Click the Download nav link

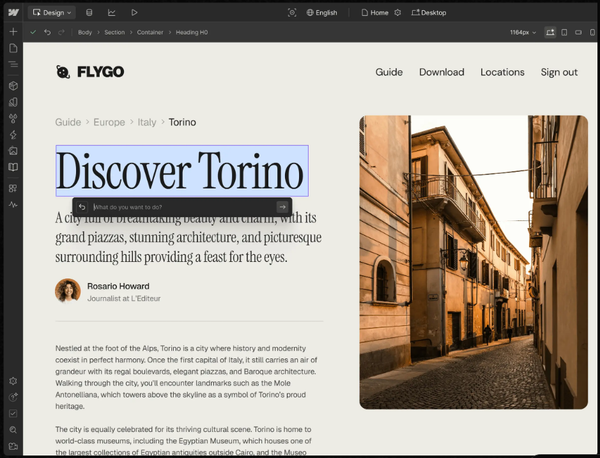(x=442, y=72)
